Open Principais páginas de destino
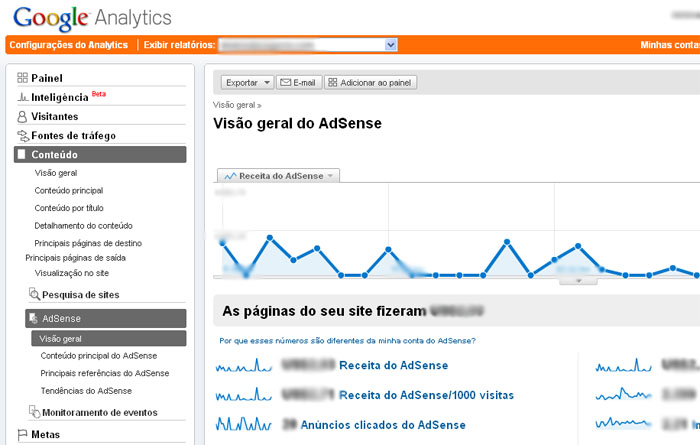 click(x=88, y=243)
